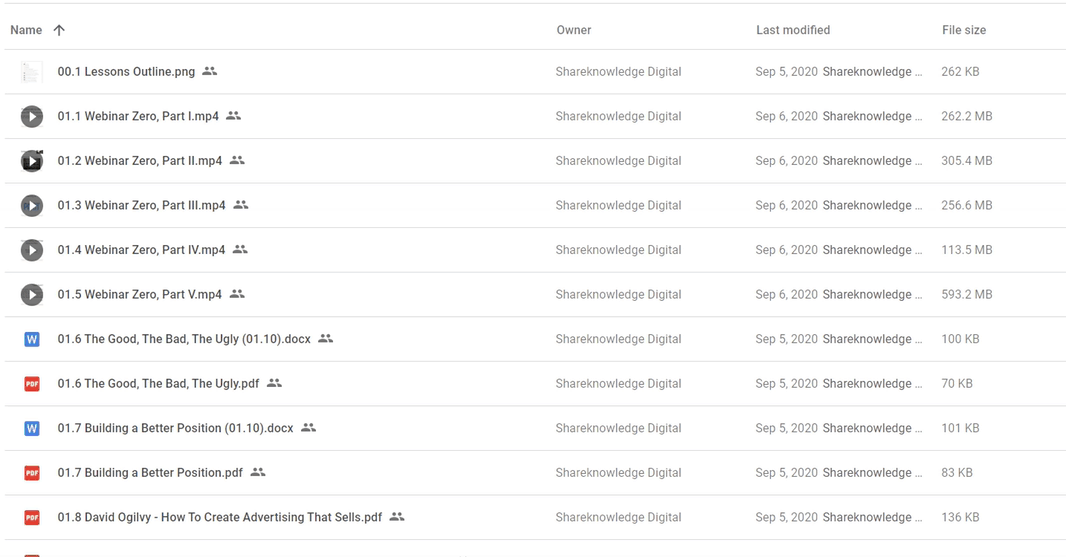Click the thumbnail of 00.1 Lessons Outline.png
Screen dimensions: 1066x557
(31, 72)
